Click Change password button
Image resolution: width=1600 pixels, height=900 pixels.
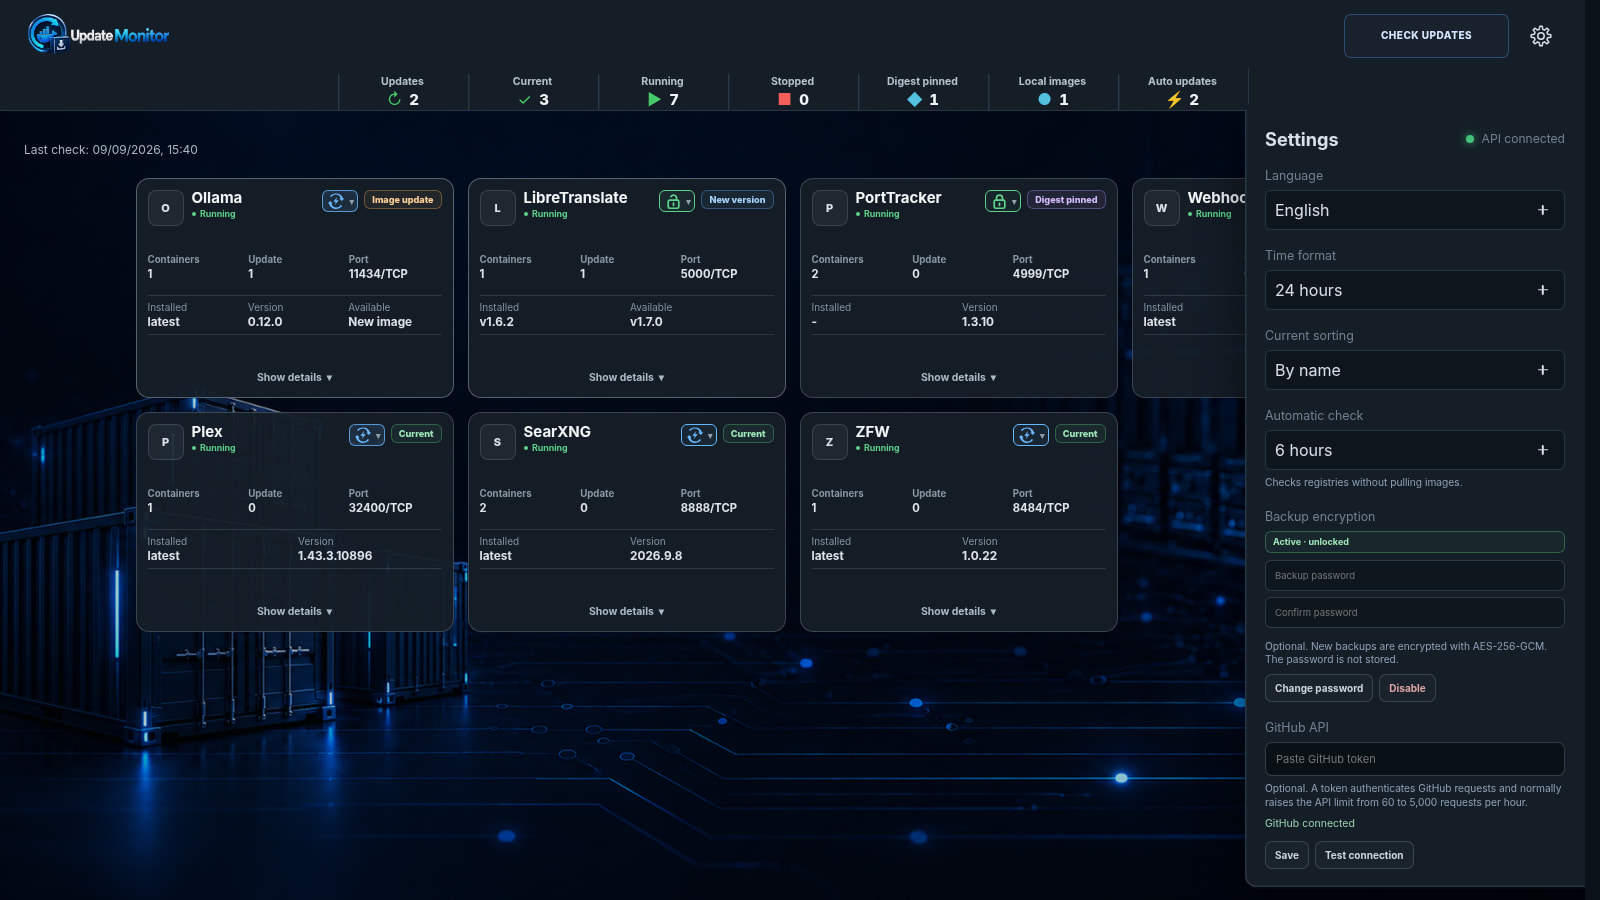pyautogui.click(x=1319, y=688)
